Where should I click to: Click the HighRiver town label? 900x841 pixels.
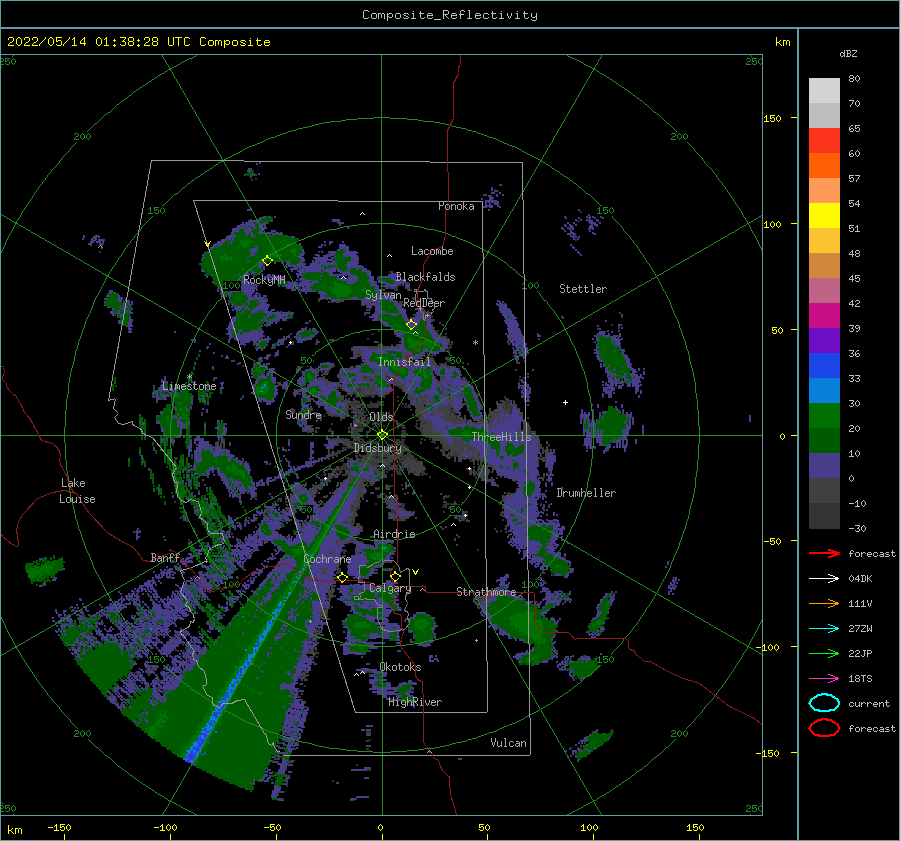[x=415, y=702]
